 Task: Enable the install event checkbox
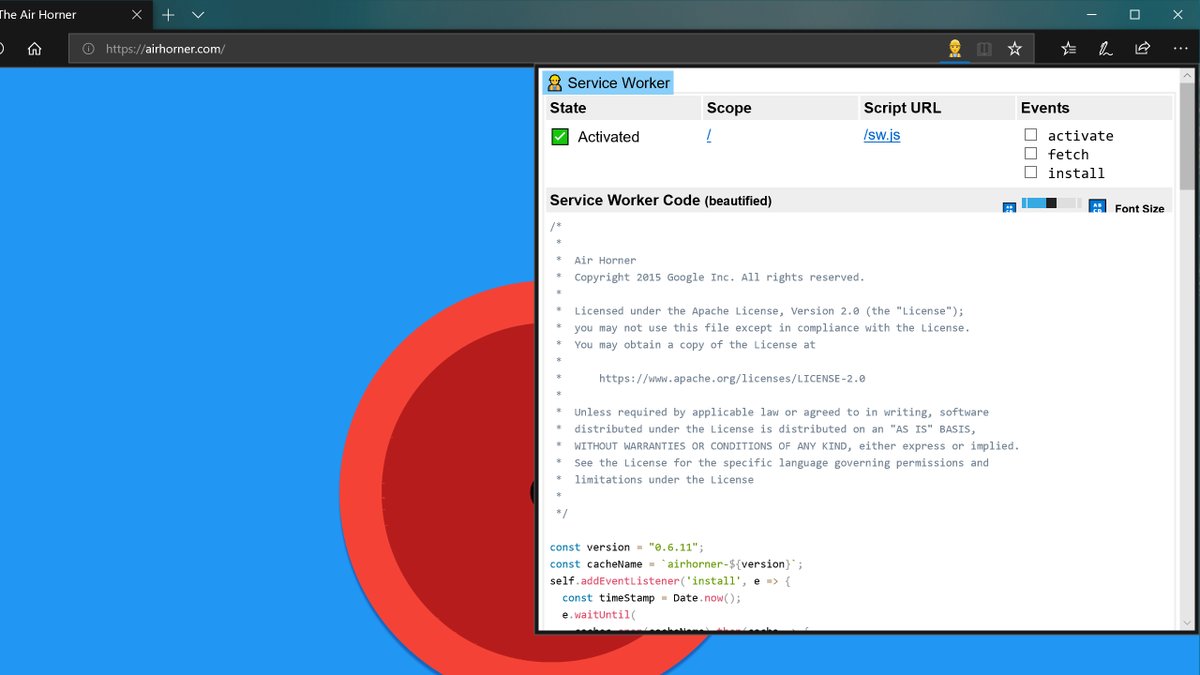point(1030,172)
